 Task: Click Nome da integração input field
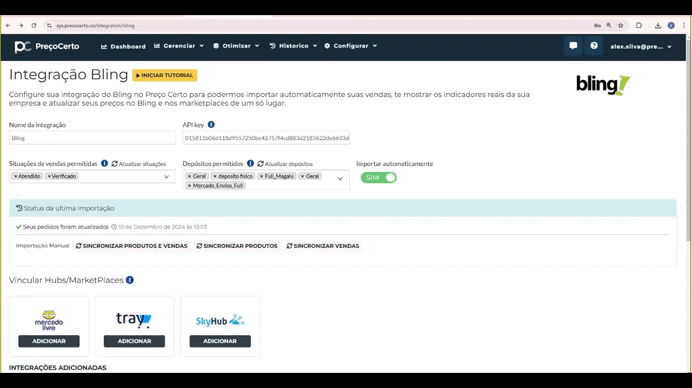click(x=92, y=138)
